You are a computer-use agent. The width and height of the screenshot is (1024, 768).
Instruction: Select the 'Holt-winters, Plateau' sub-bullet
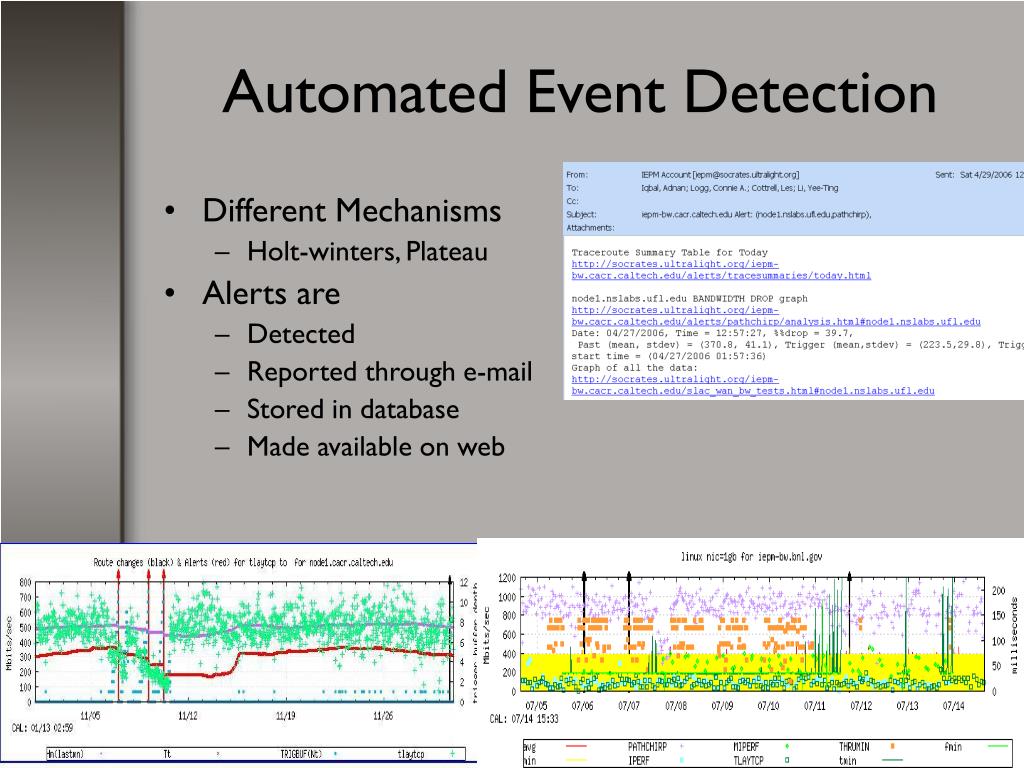click(367, 251)
